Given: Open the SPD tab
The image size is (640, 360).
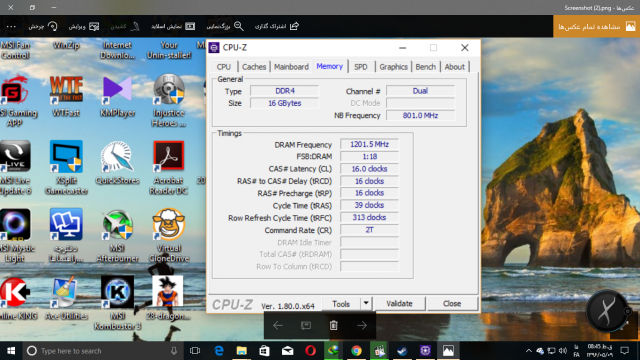Looking at the screenshot, I should coord(360,67).
